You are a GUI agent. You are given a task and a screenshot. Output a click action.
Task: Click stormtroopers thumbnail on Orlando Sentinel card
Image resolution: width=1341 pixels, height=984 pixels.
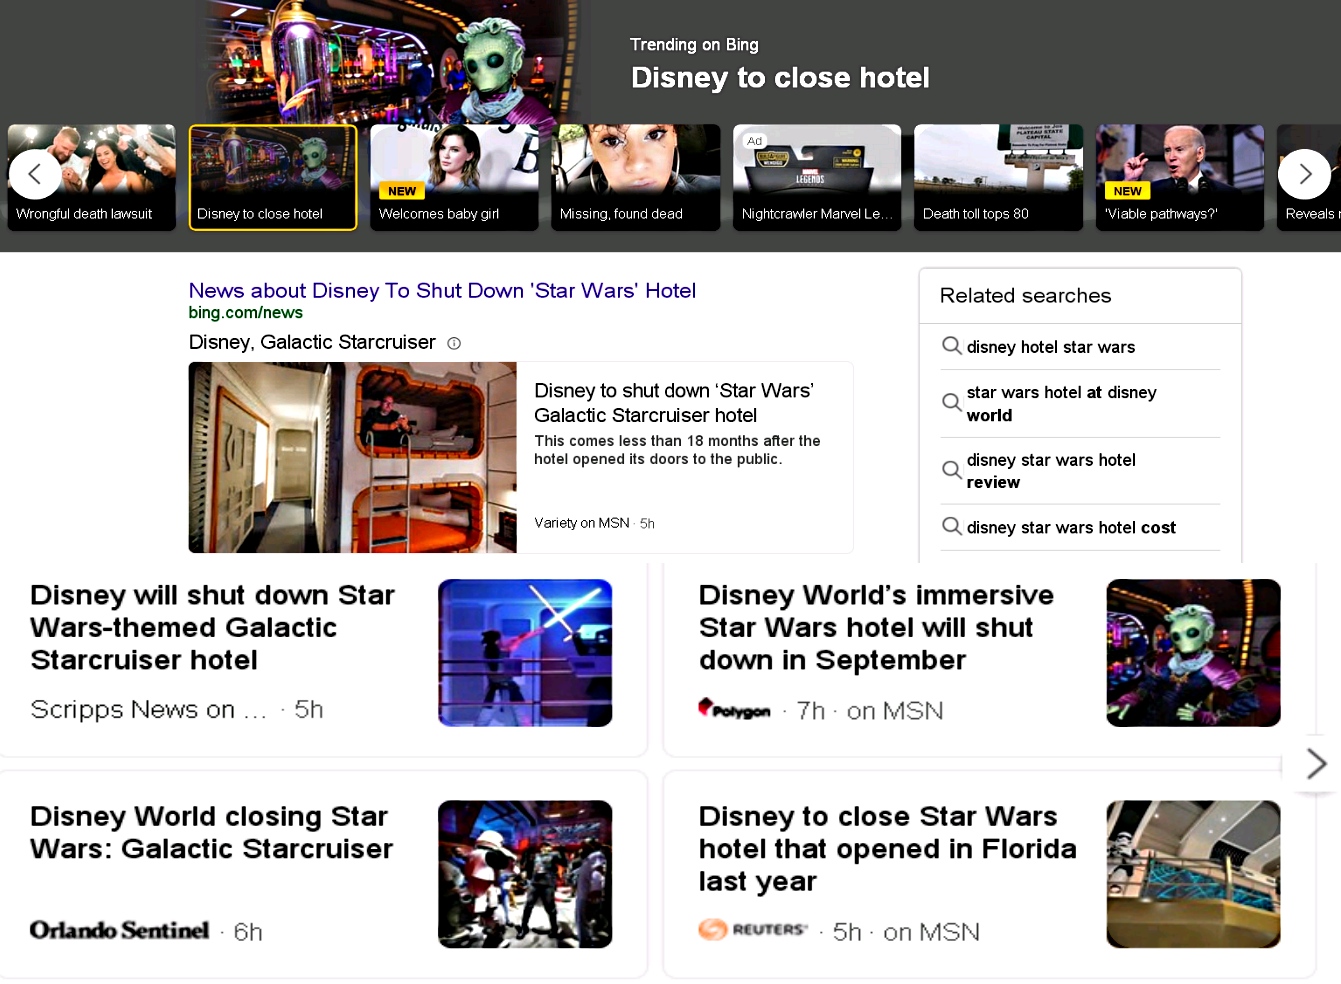click(525, 874)
